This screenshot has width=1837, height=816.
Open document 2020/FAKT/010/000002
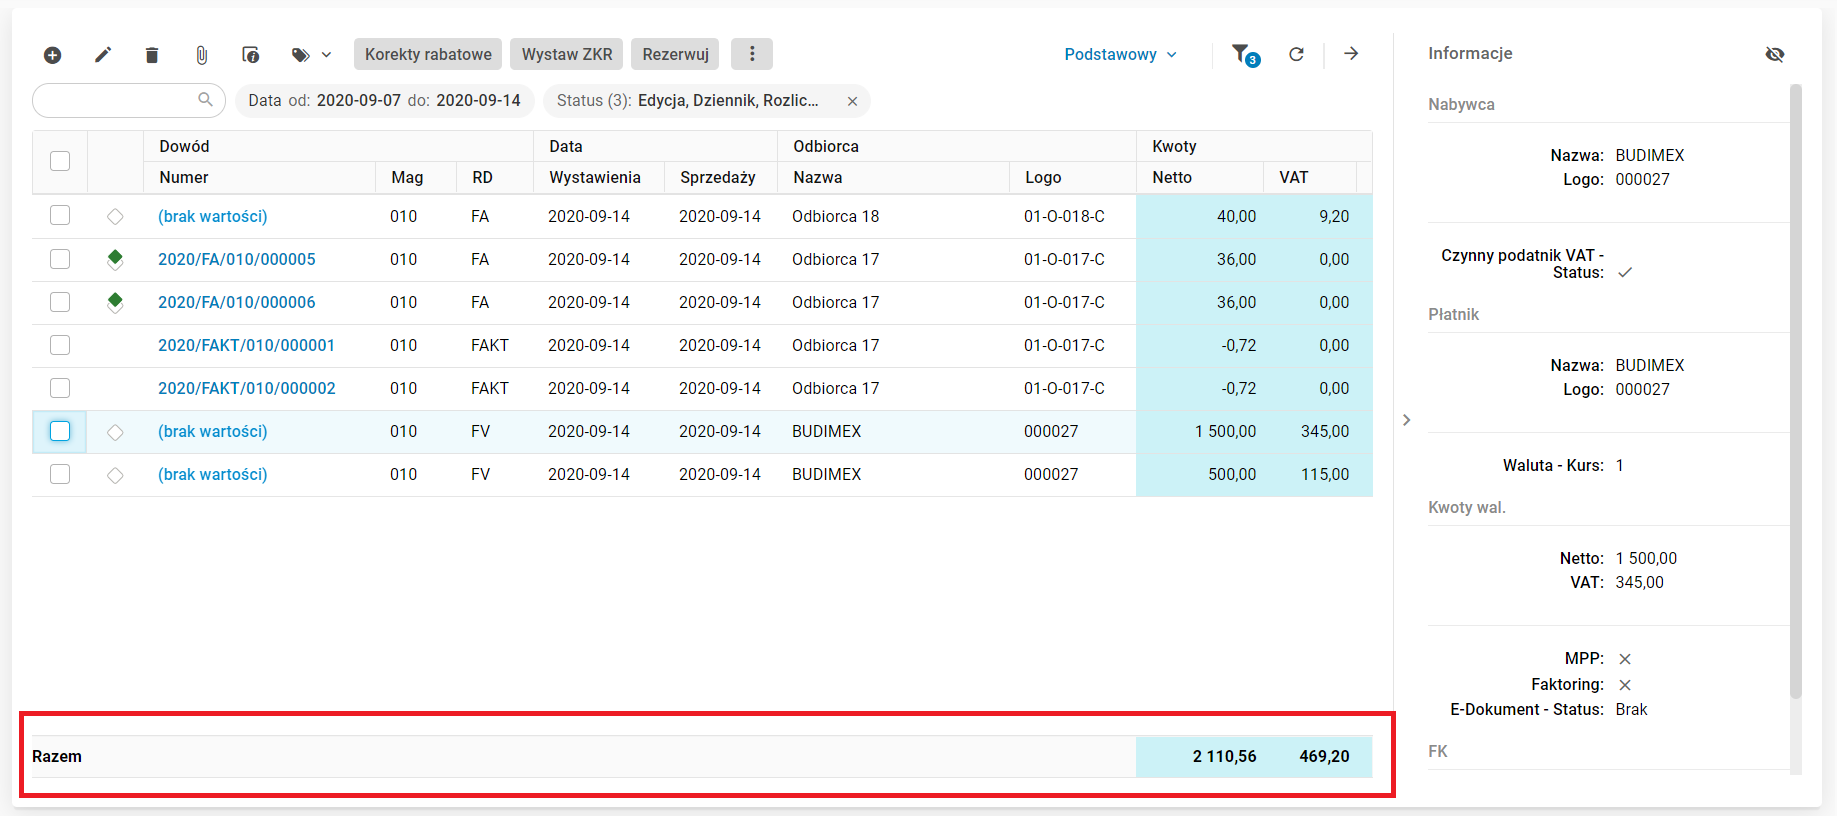click(247, 388)
